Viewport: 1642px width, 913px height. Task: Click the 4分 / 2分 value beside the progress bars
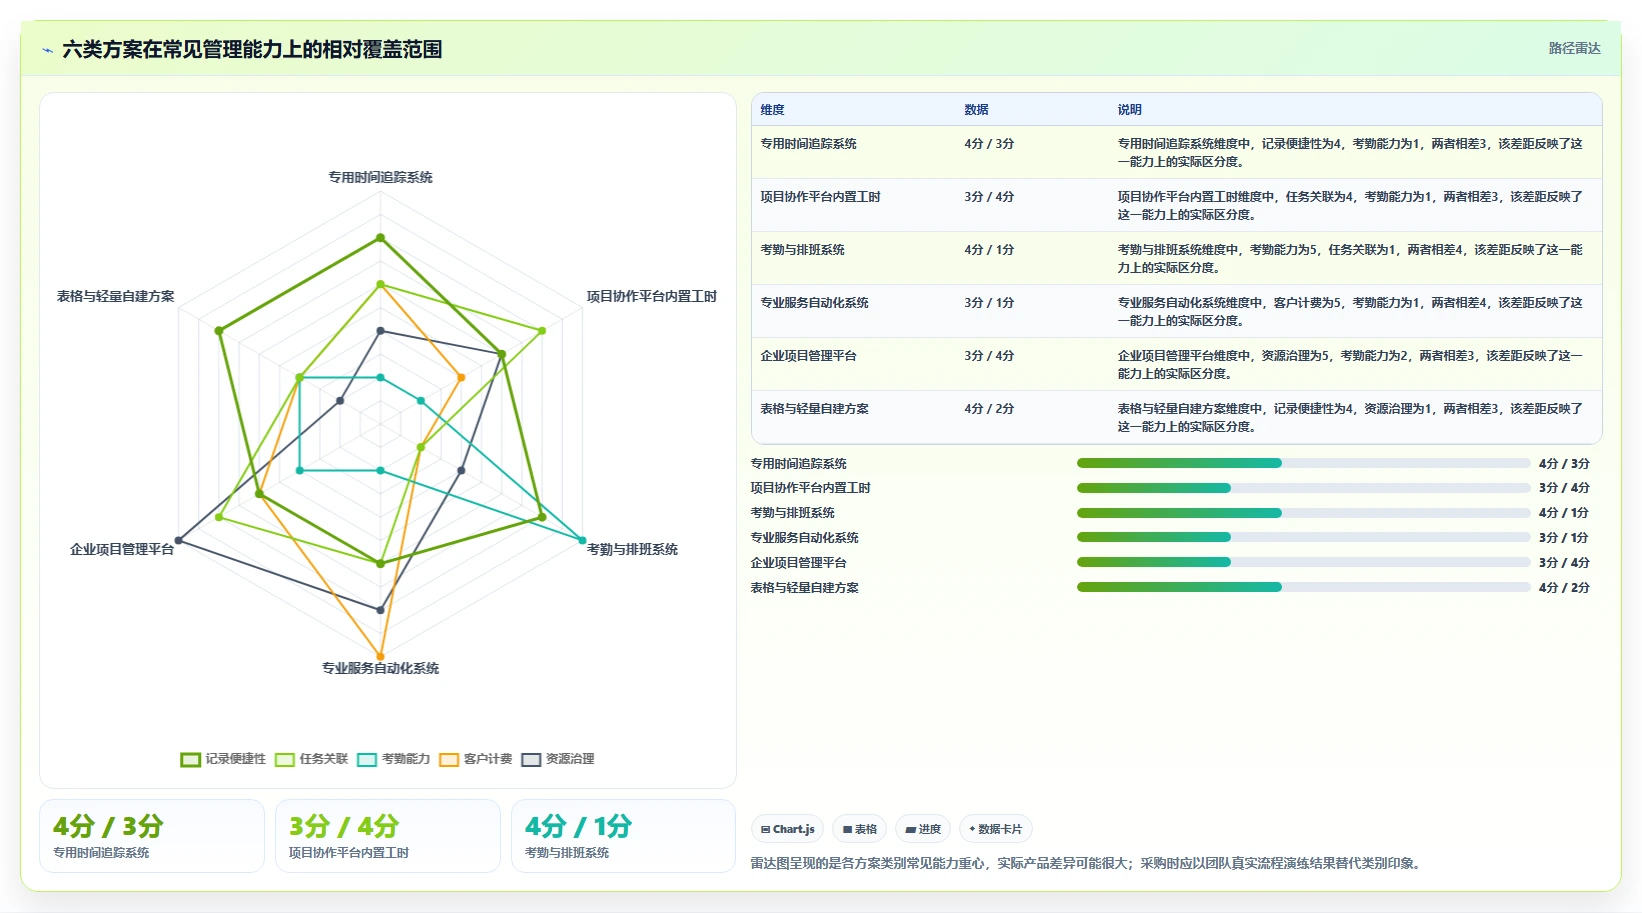1564,588
